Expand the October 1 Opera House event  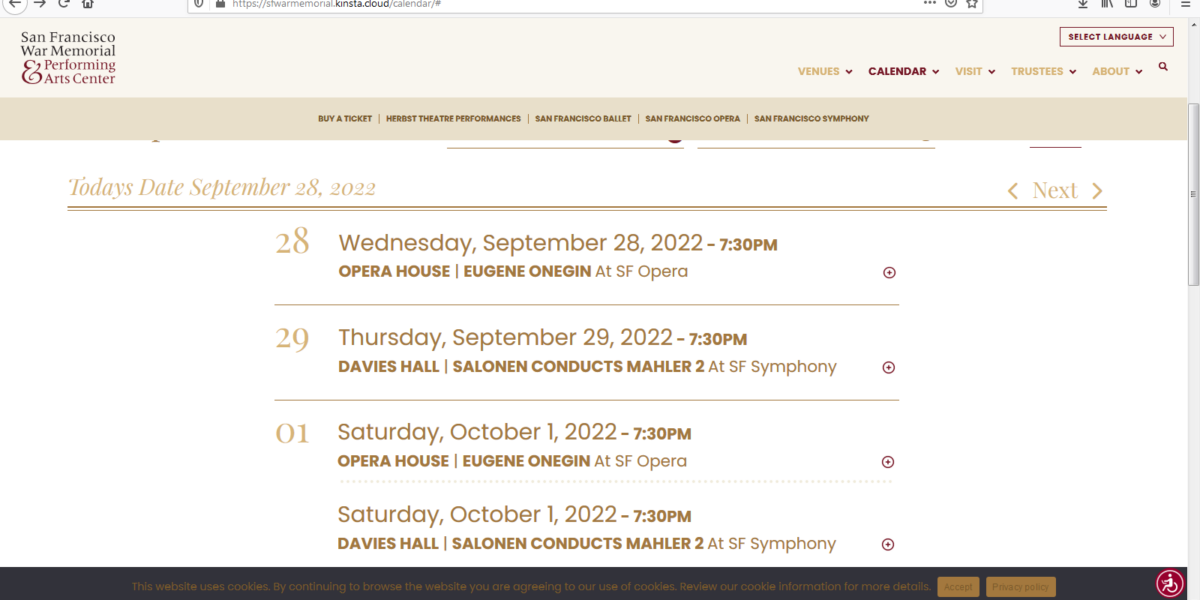[x=888, y=462]
